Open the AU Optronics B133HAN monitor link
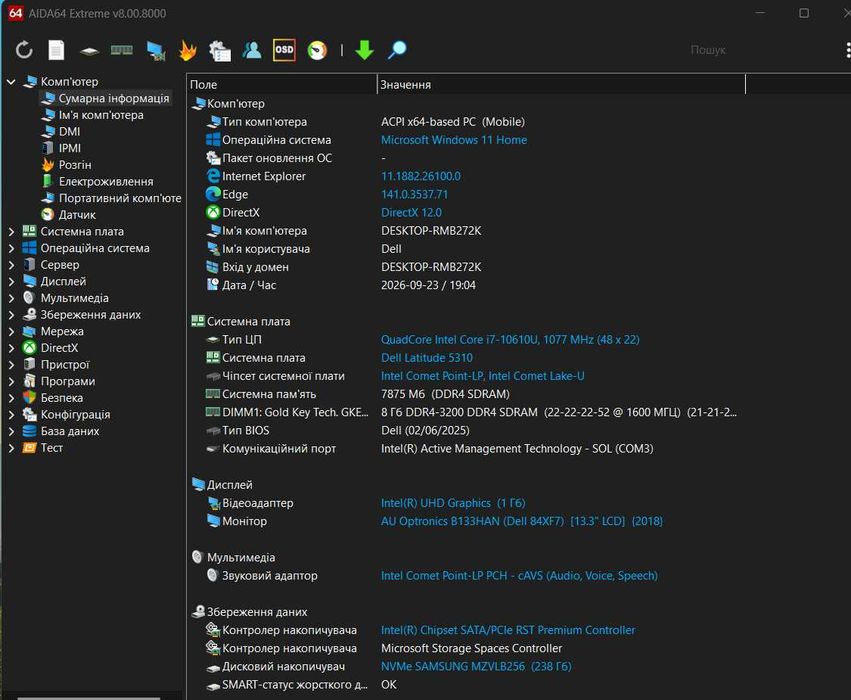The image size is (851, 700). coord(522,521)
